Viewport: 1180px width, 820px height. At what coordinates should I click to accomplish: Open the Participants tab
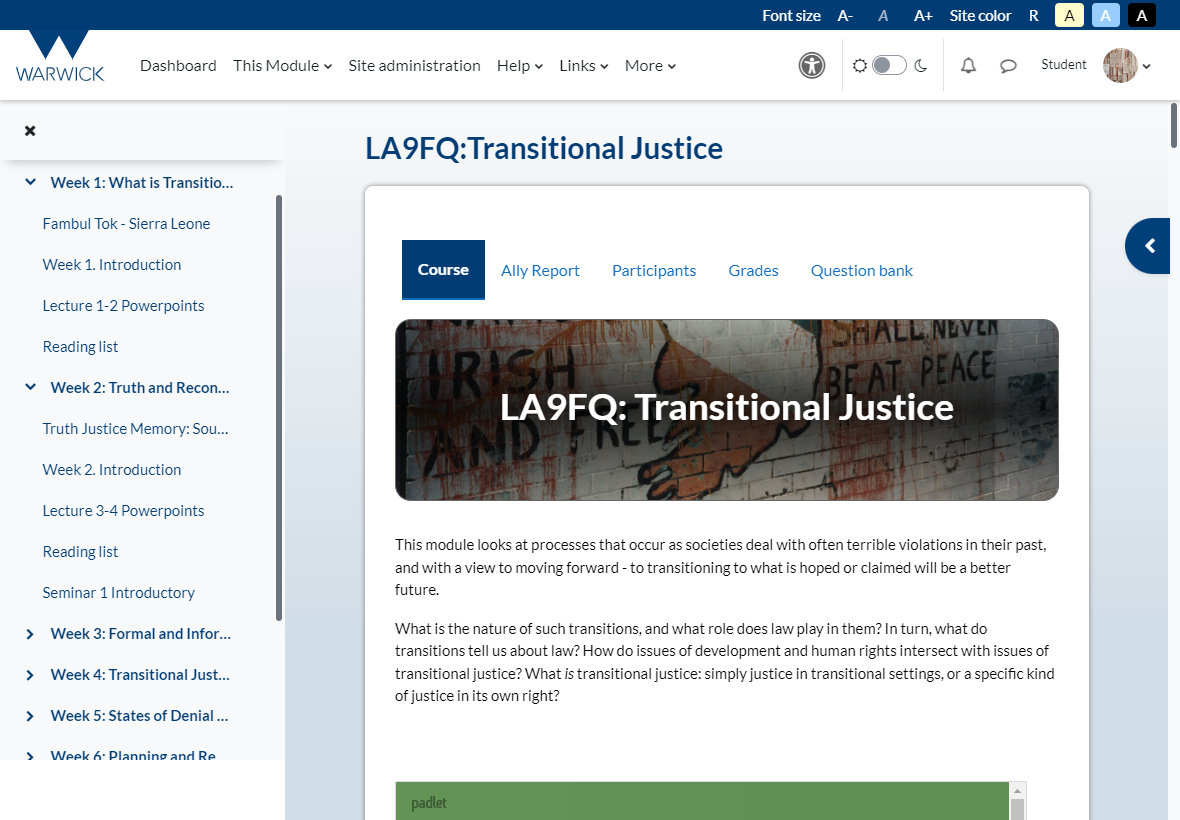tap(654, 271)
